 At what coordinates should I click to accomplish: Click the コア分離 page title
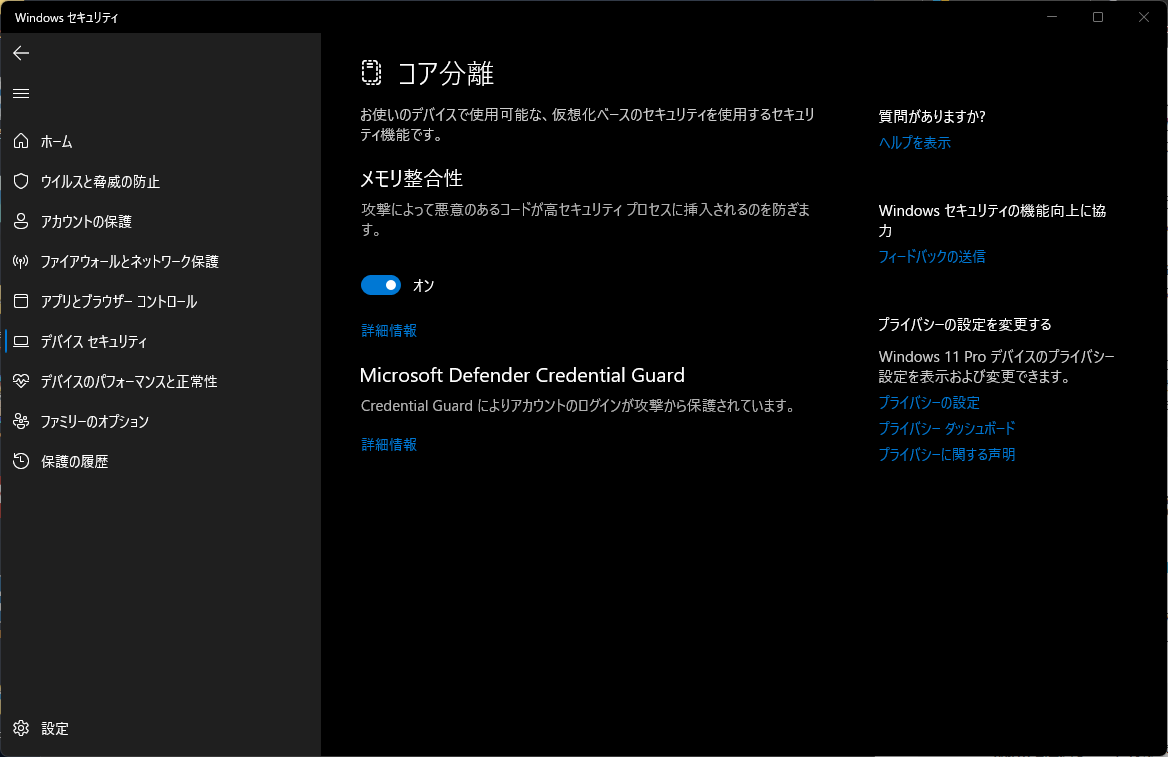[x=445, y=73]
